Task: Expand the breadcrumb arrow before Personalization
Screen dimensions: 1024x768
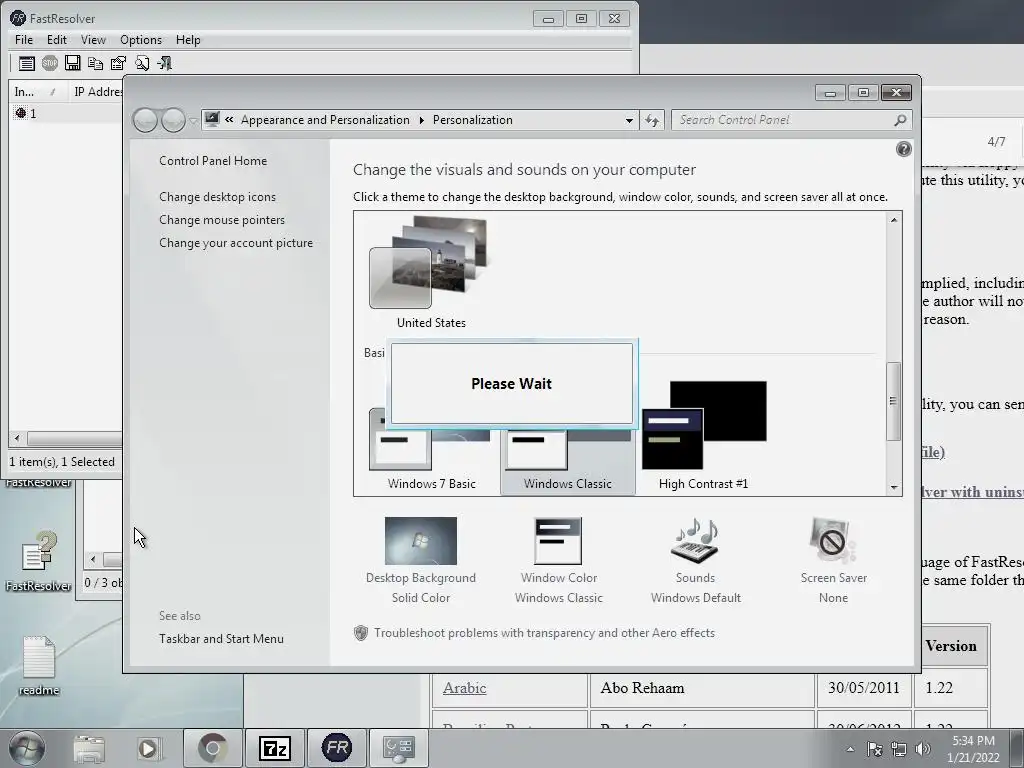Action: (421, 120)
